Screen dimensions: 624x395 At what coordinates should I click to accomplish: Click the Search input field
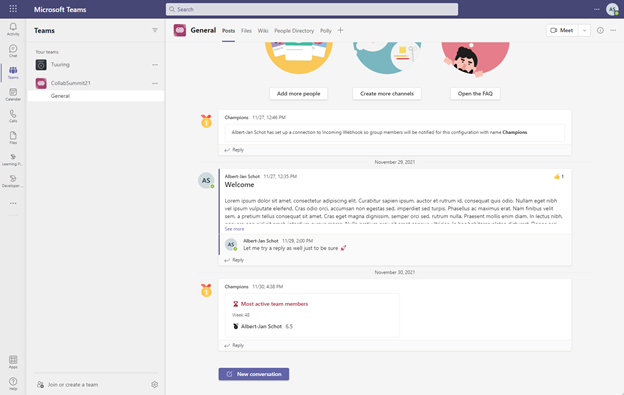click(312, 9)
